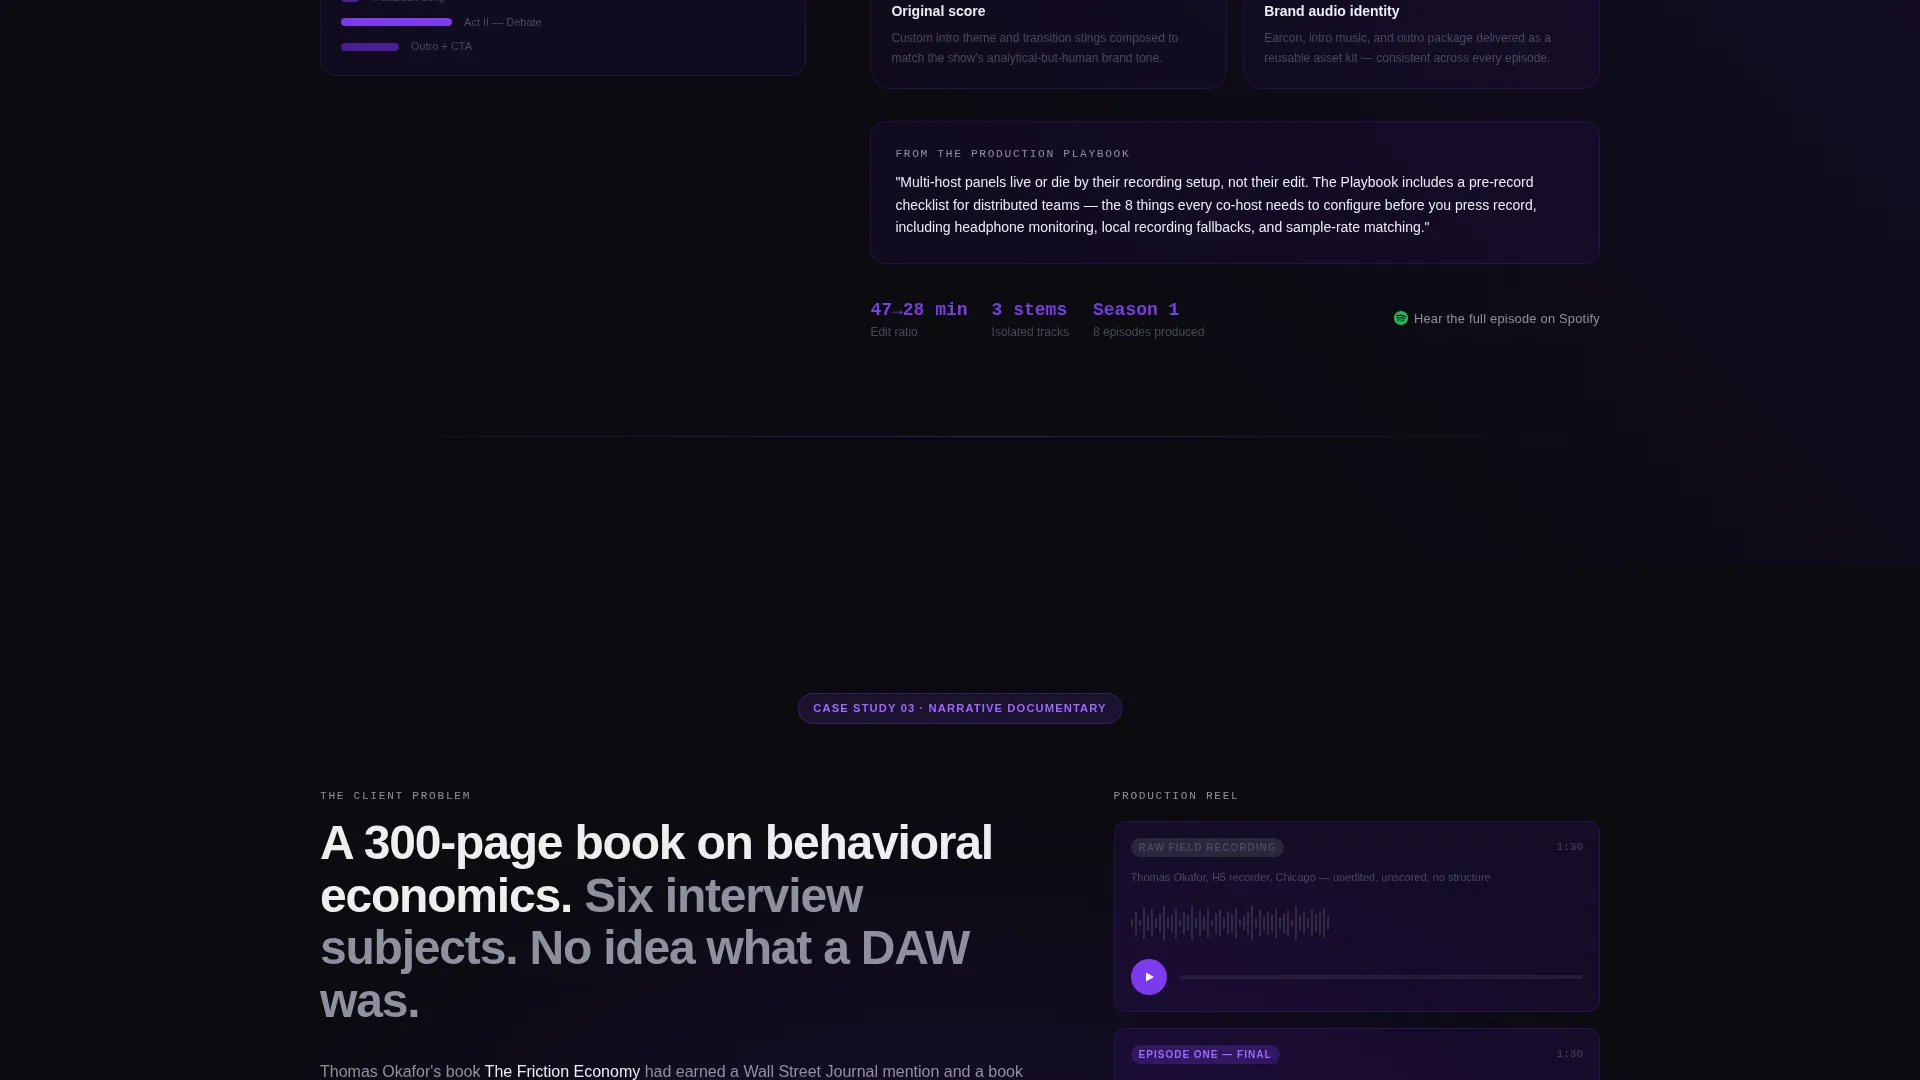Click the raw field recording waveform
The image size is (1920, 1080).
coord(1230,923)
